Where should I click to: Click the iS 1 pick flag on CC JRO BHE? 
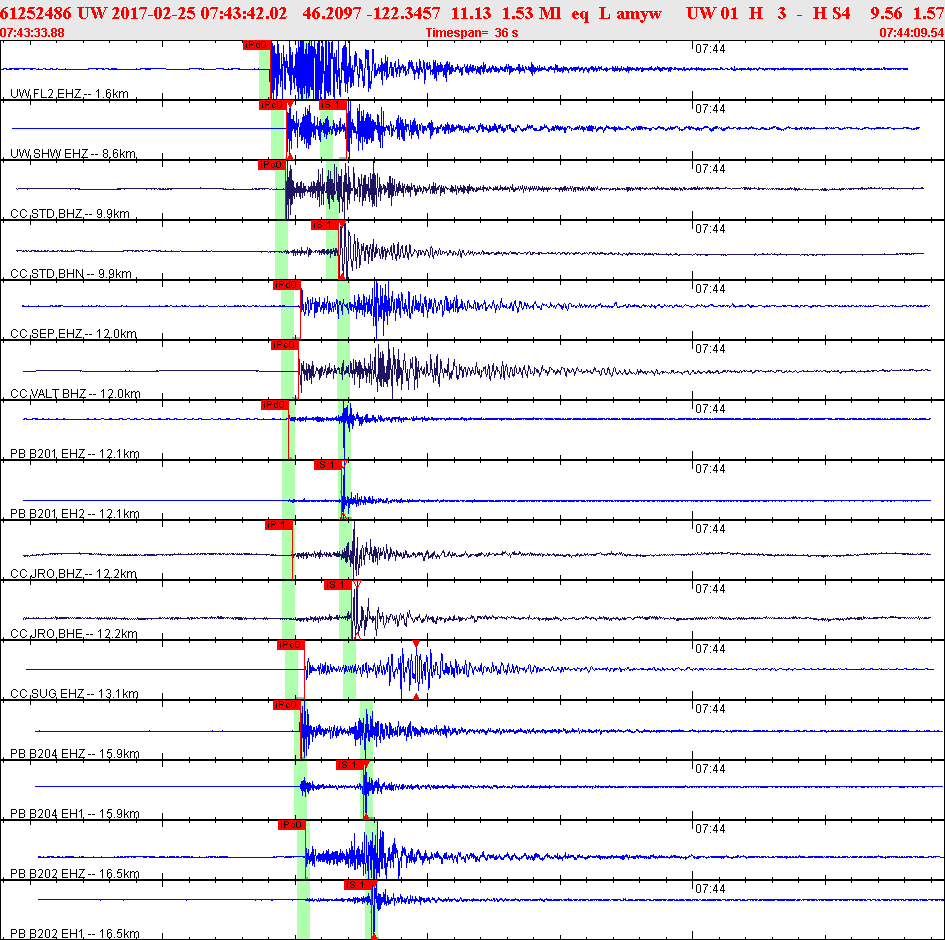[337, 585]
